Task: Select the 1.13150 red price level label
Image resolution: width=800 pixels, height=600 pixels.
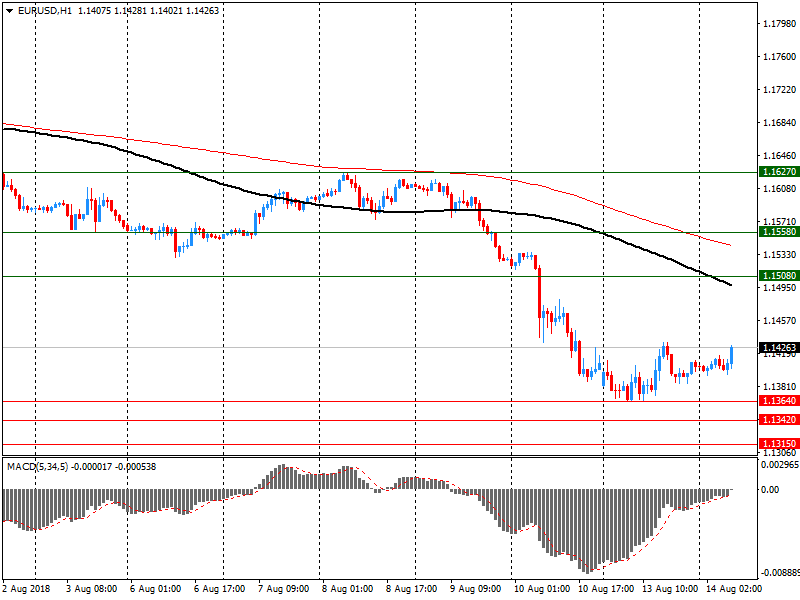Action: [x=779, y=443]
